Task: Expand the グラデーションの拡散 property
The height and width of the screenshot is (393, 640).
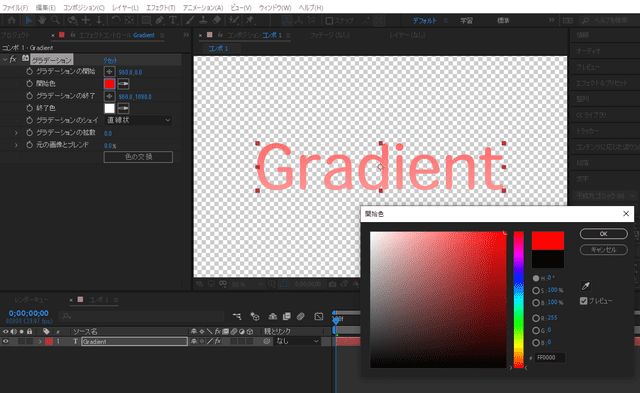Action: tap(16, 133)
